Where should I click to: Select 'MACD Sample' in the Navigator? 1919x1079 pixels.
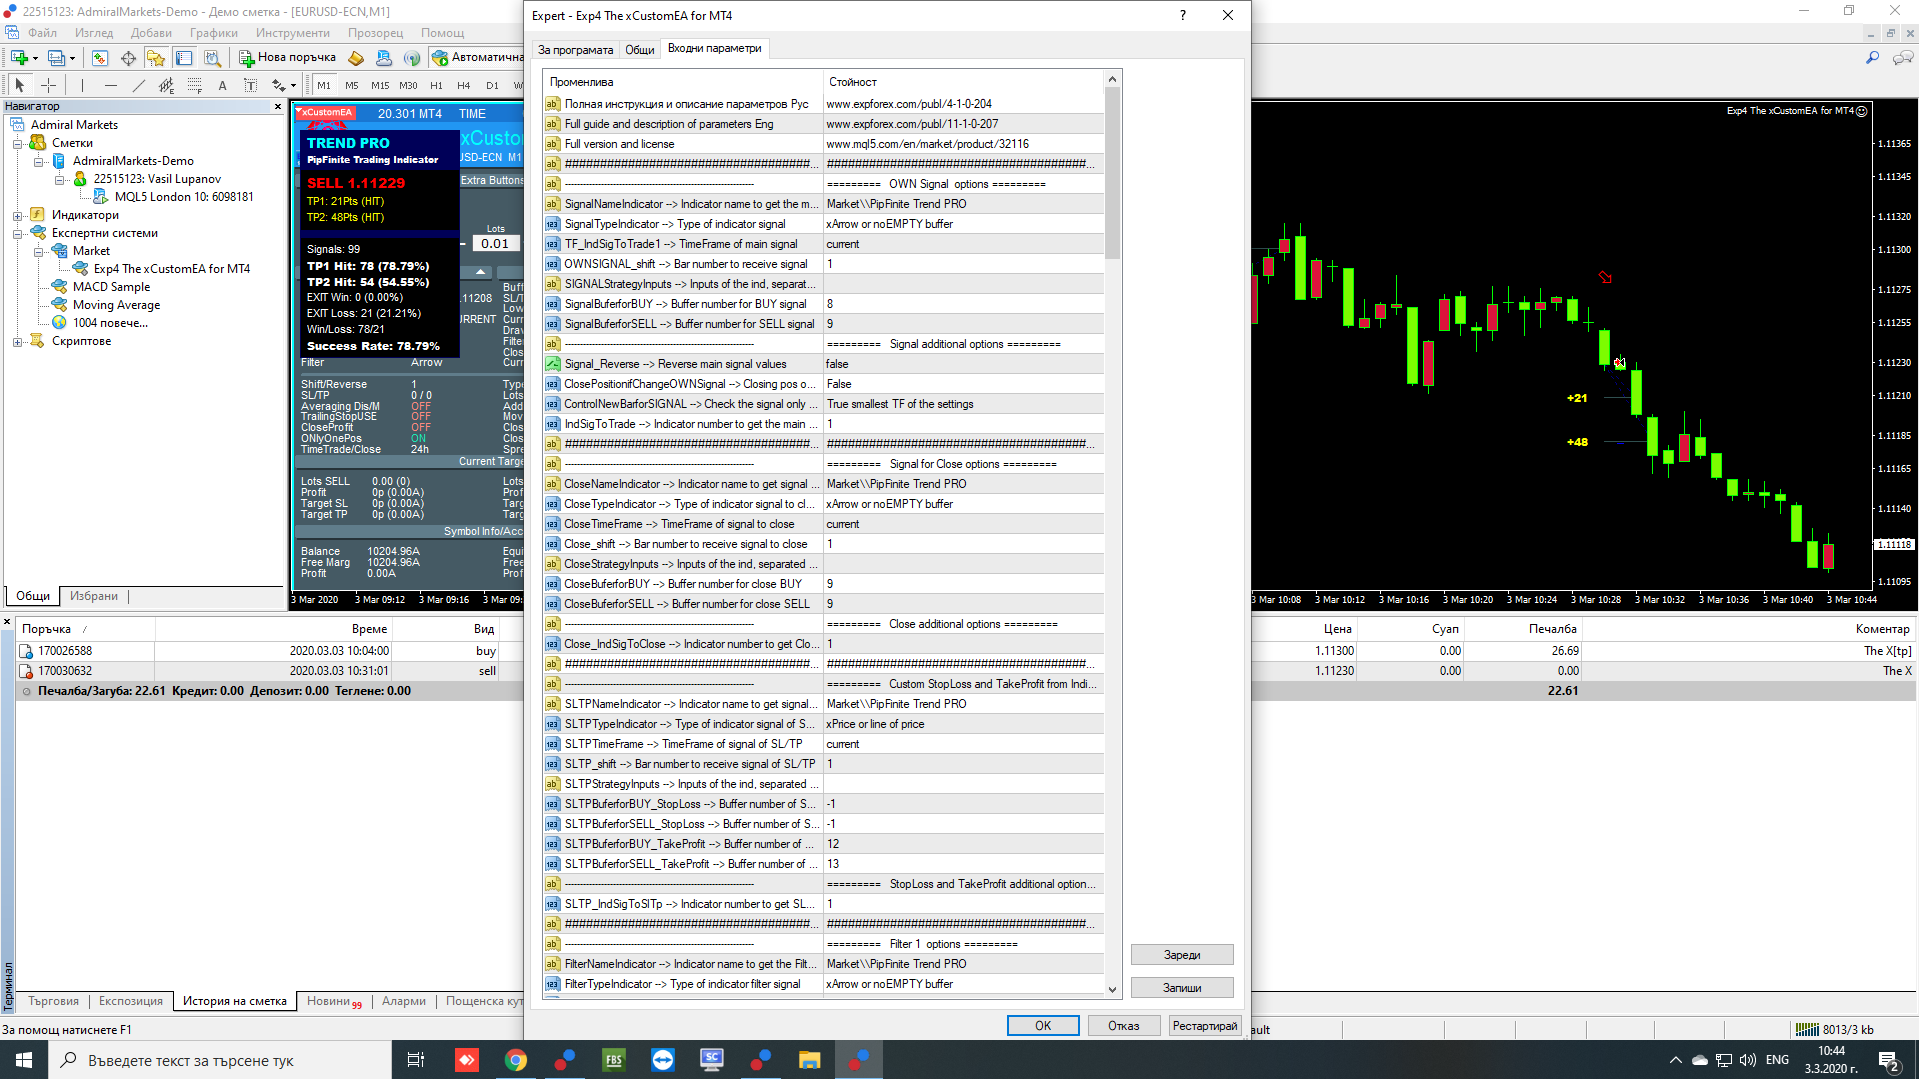pos(111,287)
